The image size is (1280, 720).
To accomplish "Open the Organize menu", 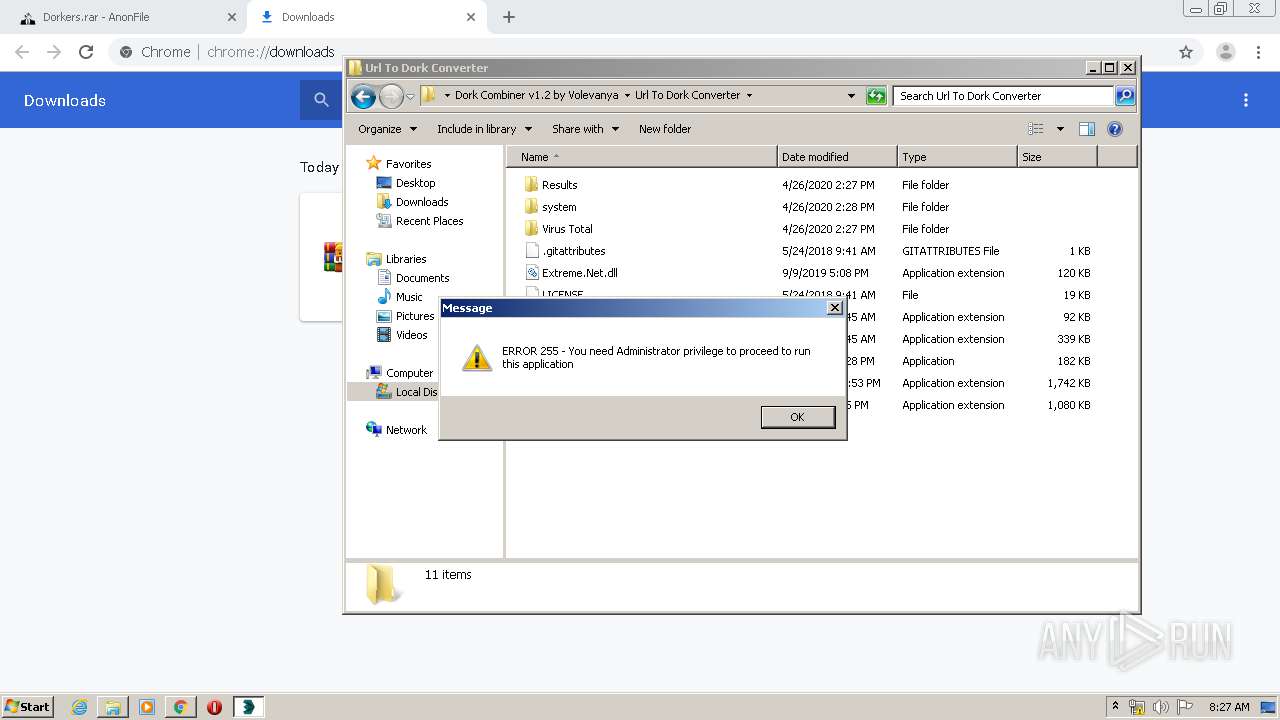I will click(387, 129).
